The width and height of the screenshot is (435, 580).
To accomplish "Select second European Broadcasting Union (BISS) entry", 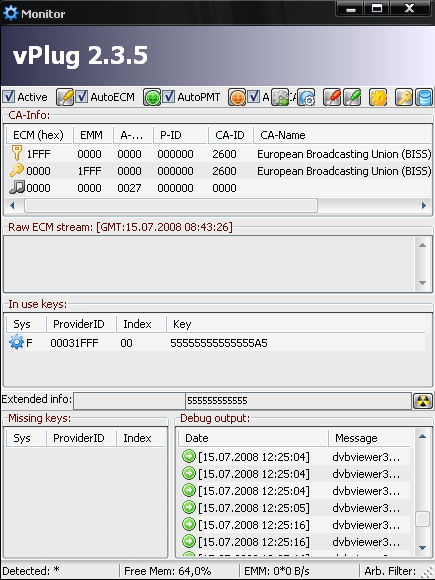I will 344,171.
